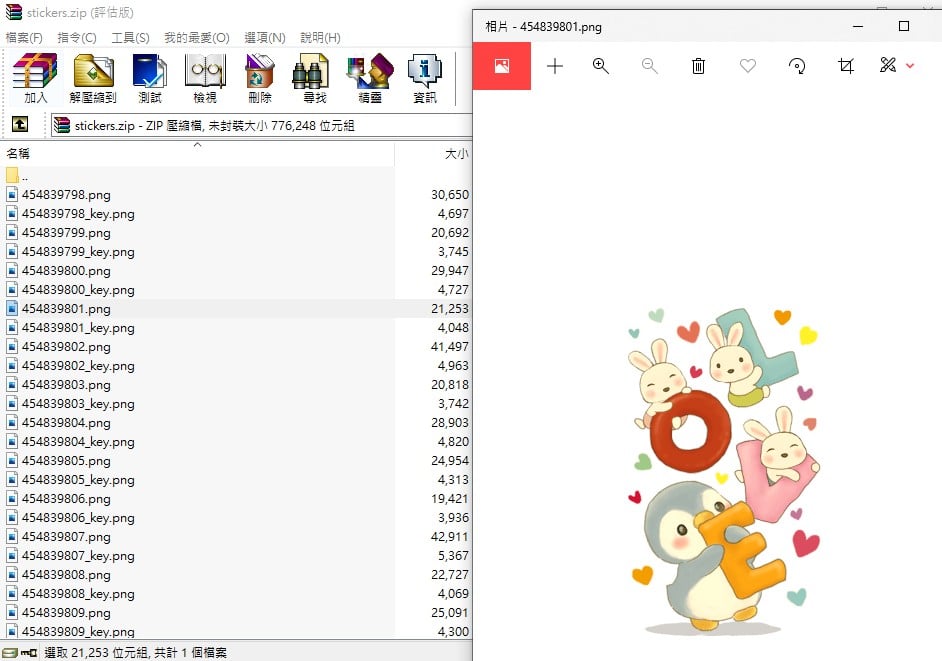Screen dimensions: 942x661
Task: Rotate the image in Photos
Action: click(x=797, y=65)
